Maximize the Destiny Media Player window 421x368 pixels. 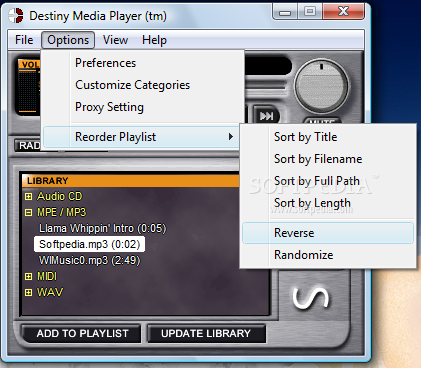310,12
